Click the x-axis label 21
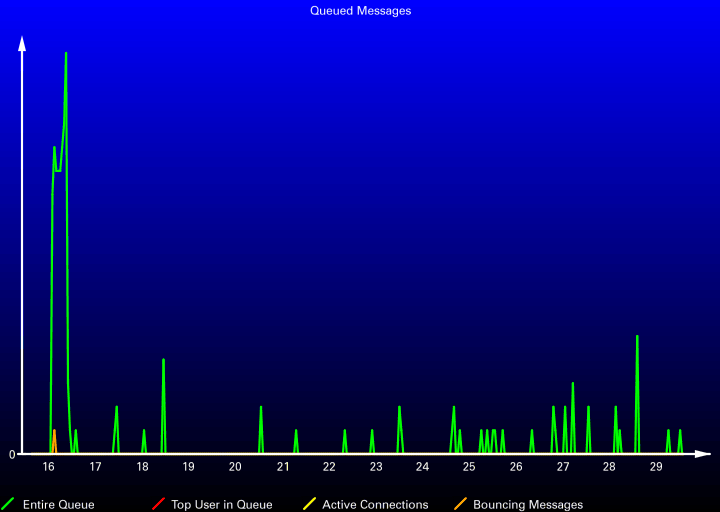 tap(283, 467)
